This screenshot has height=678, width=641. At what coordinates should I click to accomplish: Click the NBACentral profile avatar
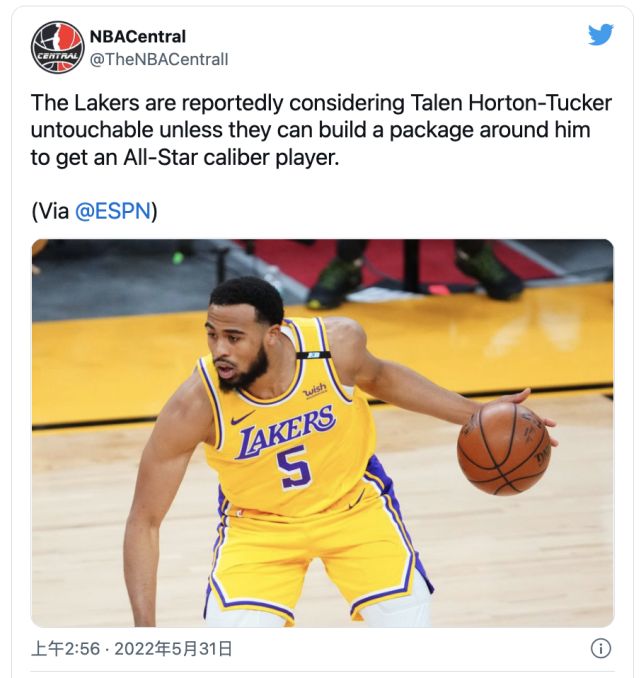tap(57, 47)
